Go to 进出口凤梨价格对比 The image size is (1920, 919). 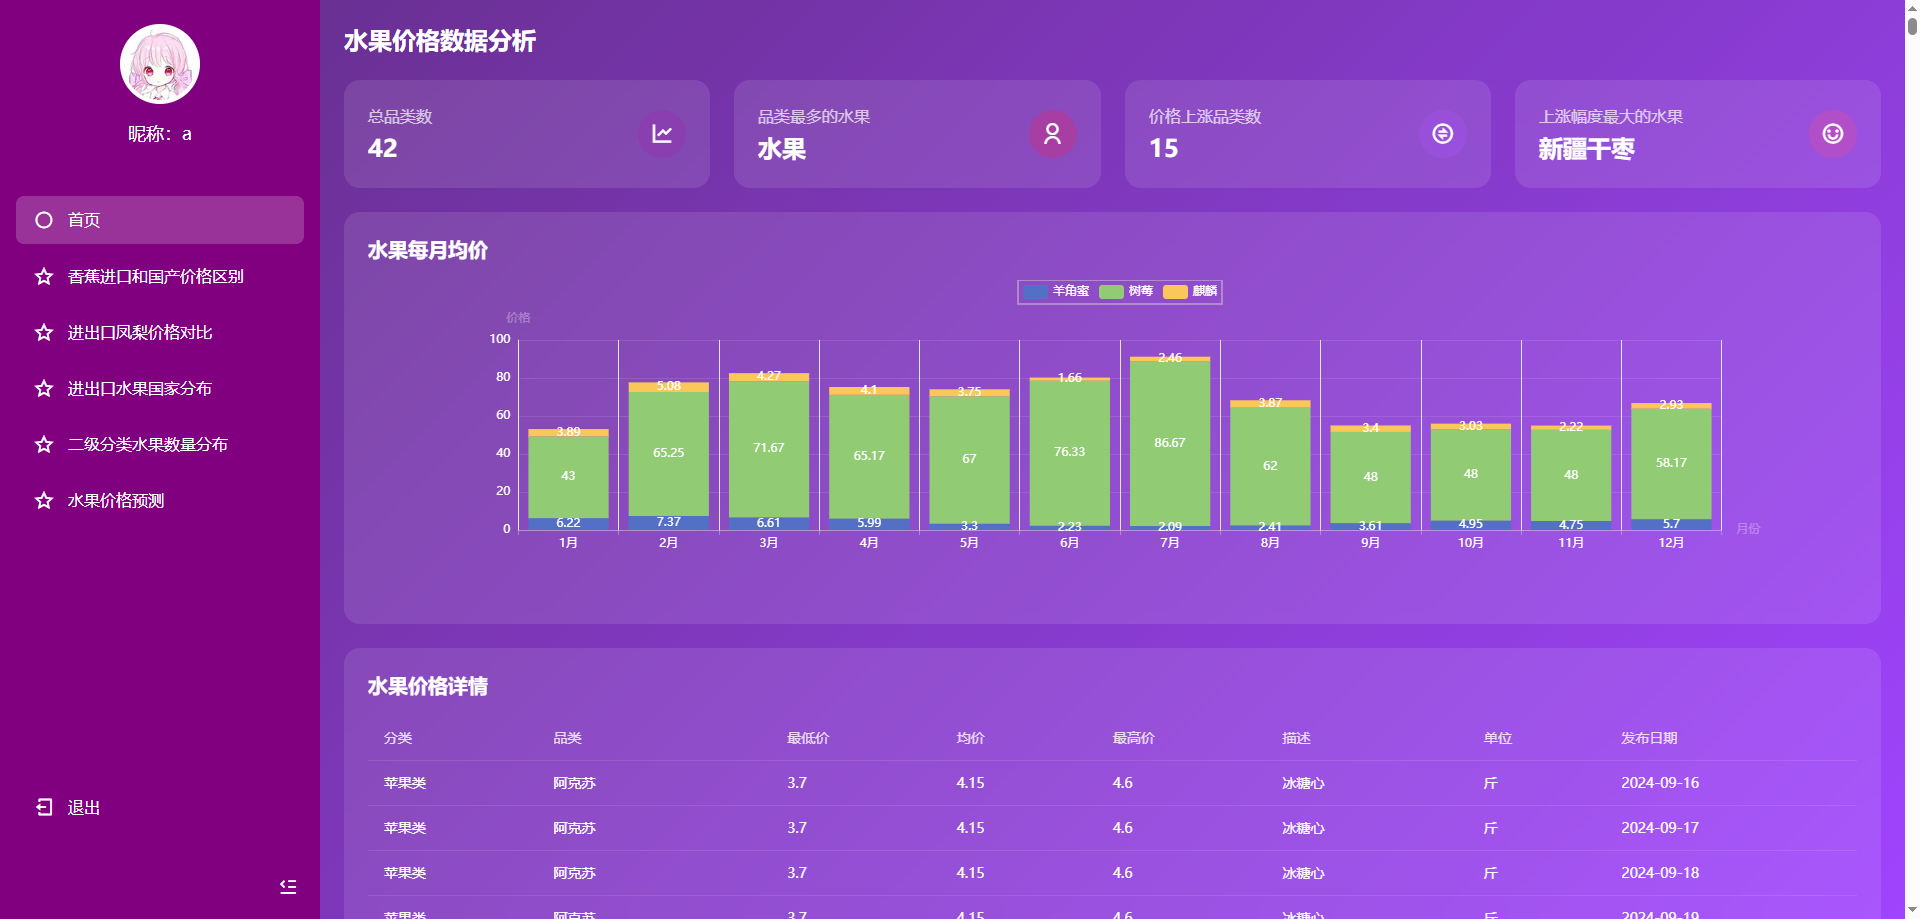160,332
